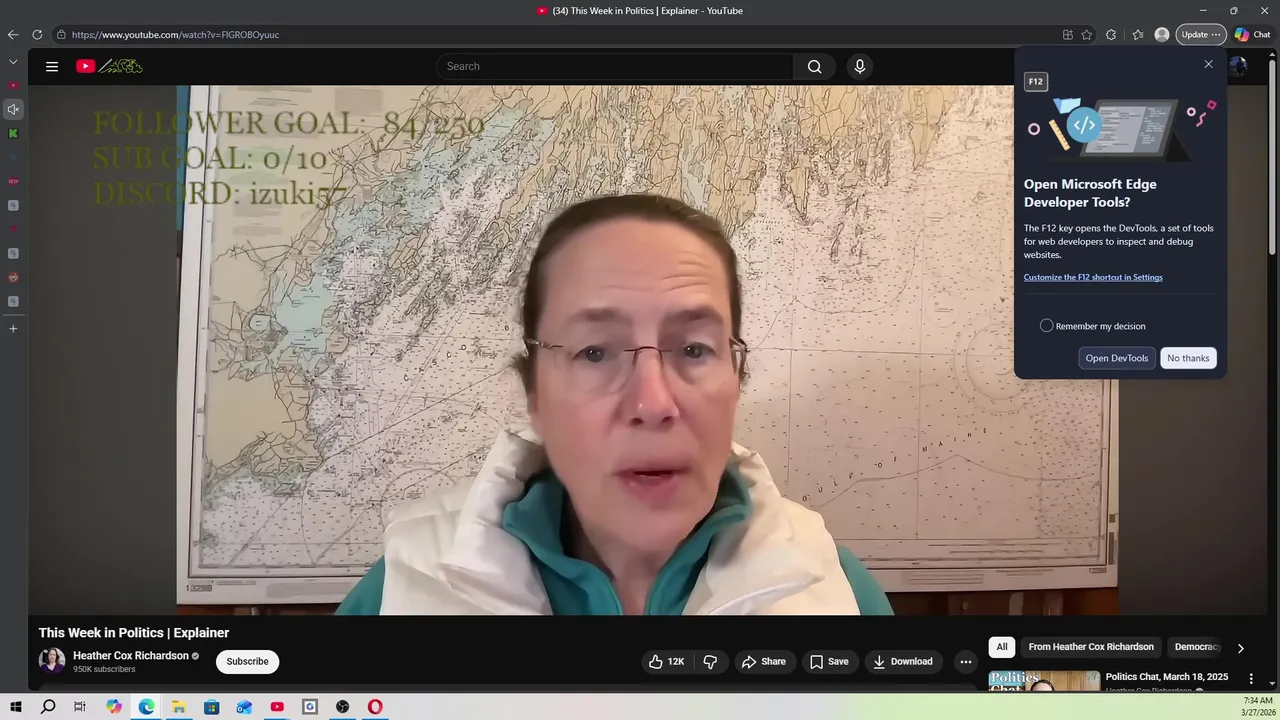Click the video title This Week in Politics

[x=134, y=633]
